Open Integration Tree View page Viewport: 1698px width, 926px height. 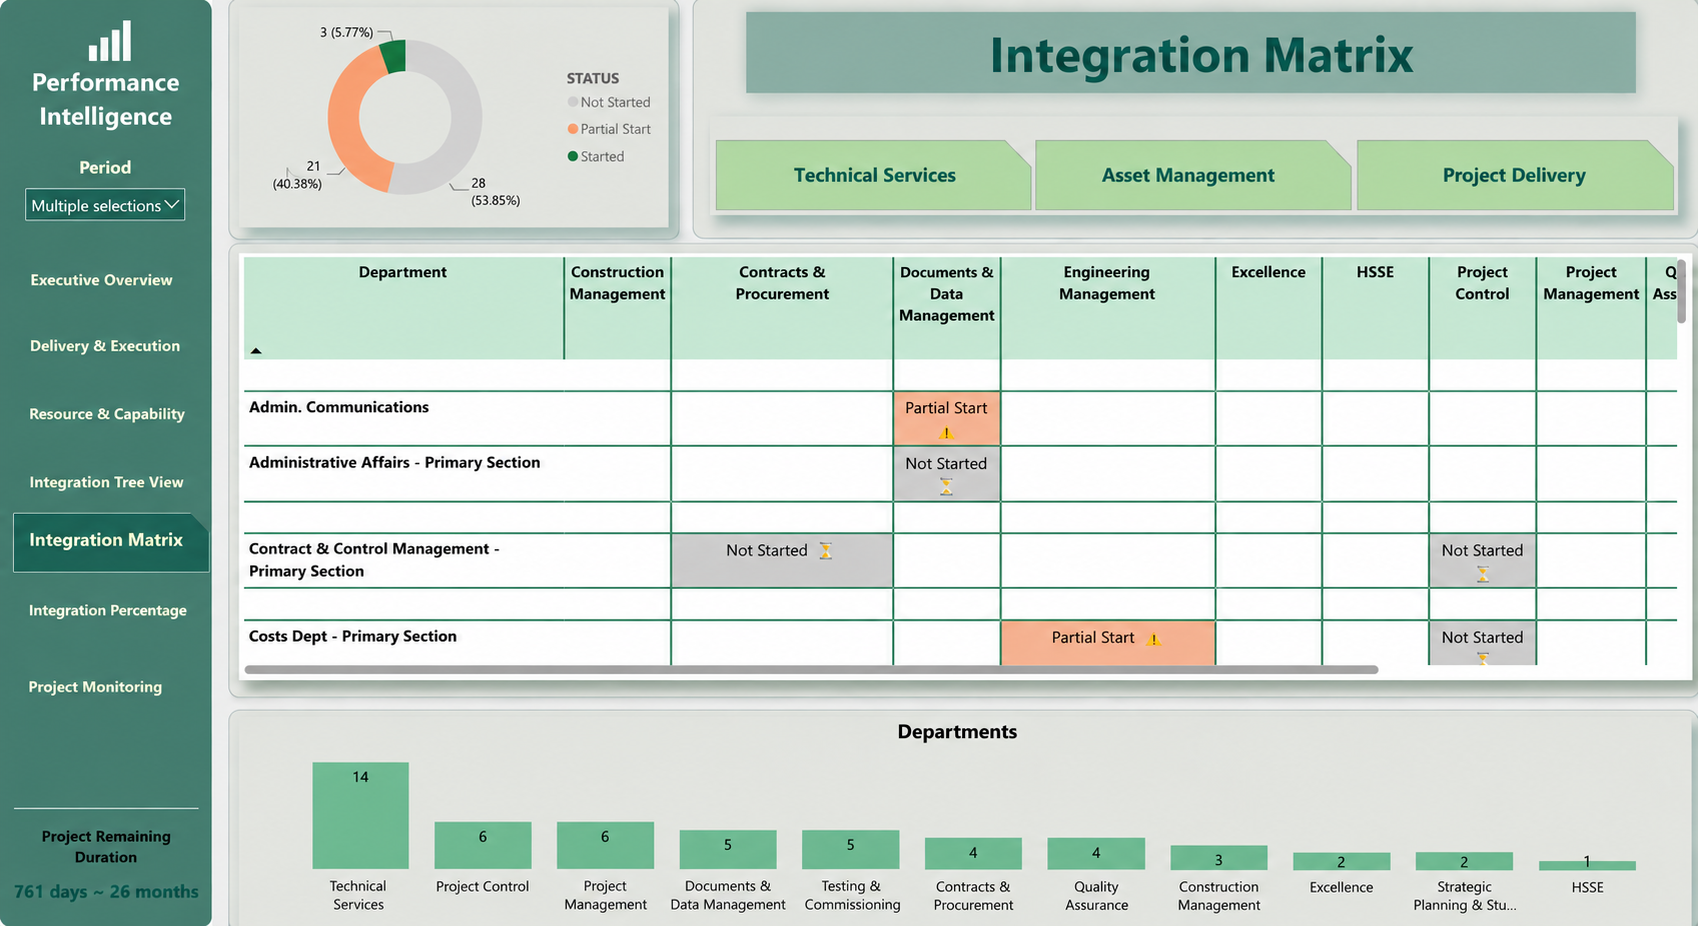pos(106,482)
